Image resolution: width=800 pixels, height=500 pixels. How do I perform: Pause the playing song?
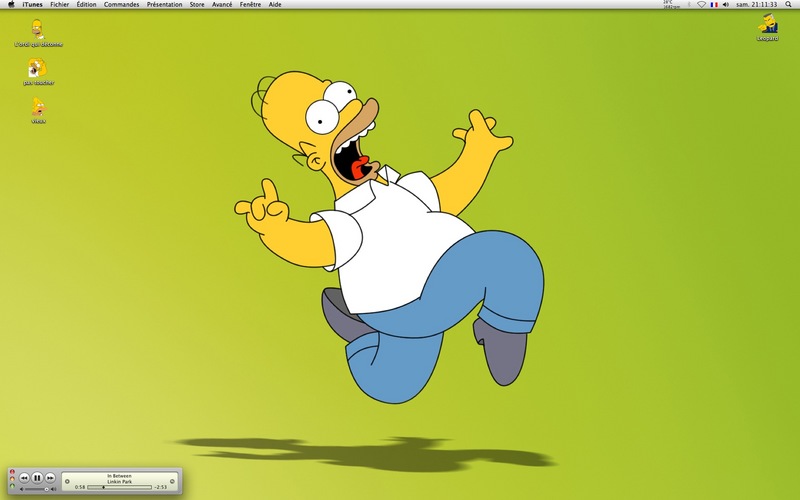pos(37,478)
